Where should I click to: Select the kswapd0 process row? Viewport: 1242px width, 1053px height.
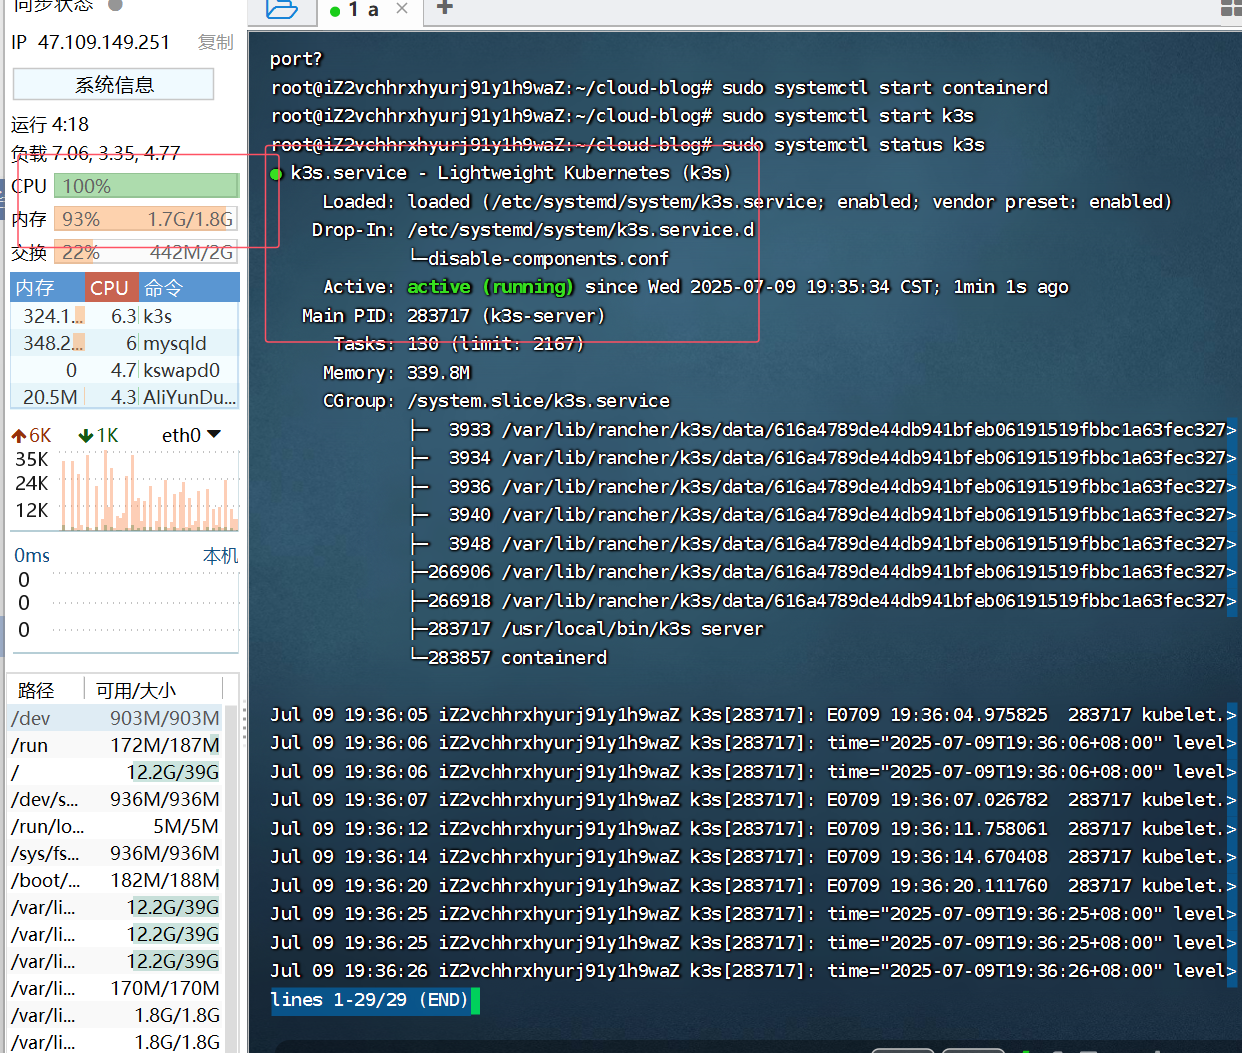point(125,370)
